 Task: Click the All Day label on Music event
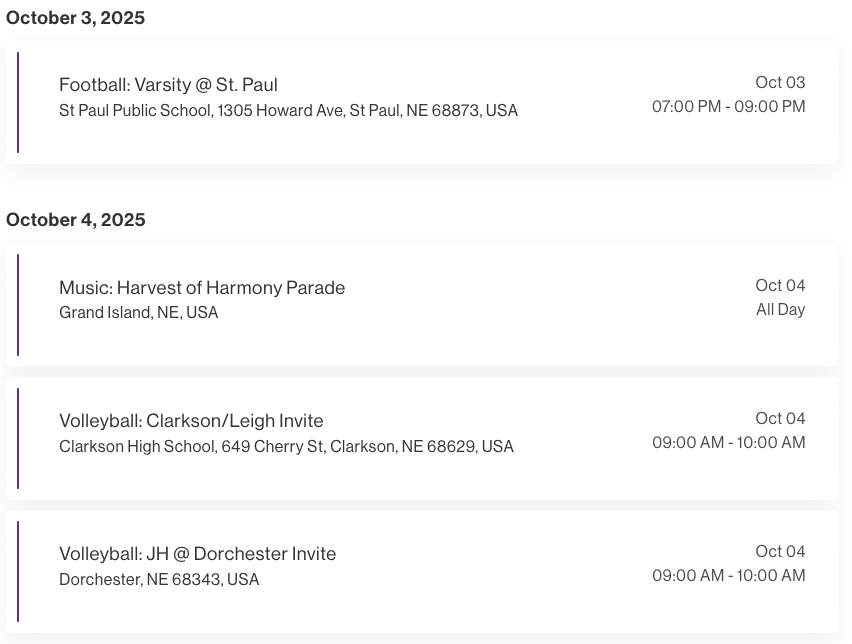click(x=780, y=310)
